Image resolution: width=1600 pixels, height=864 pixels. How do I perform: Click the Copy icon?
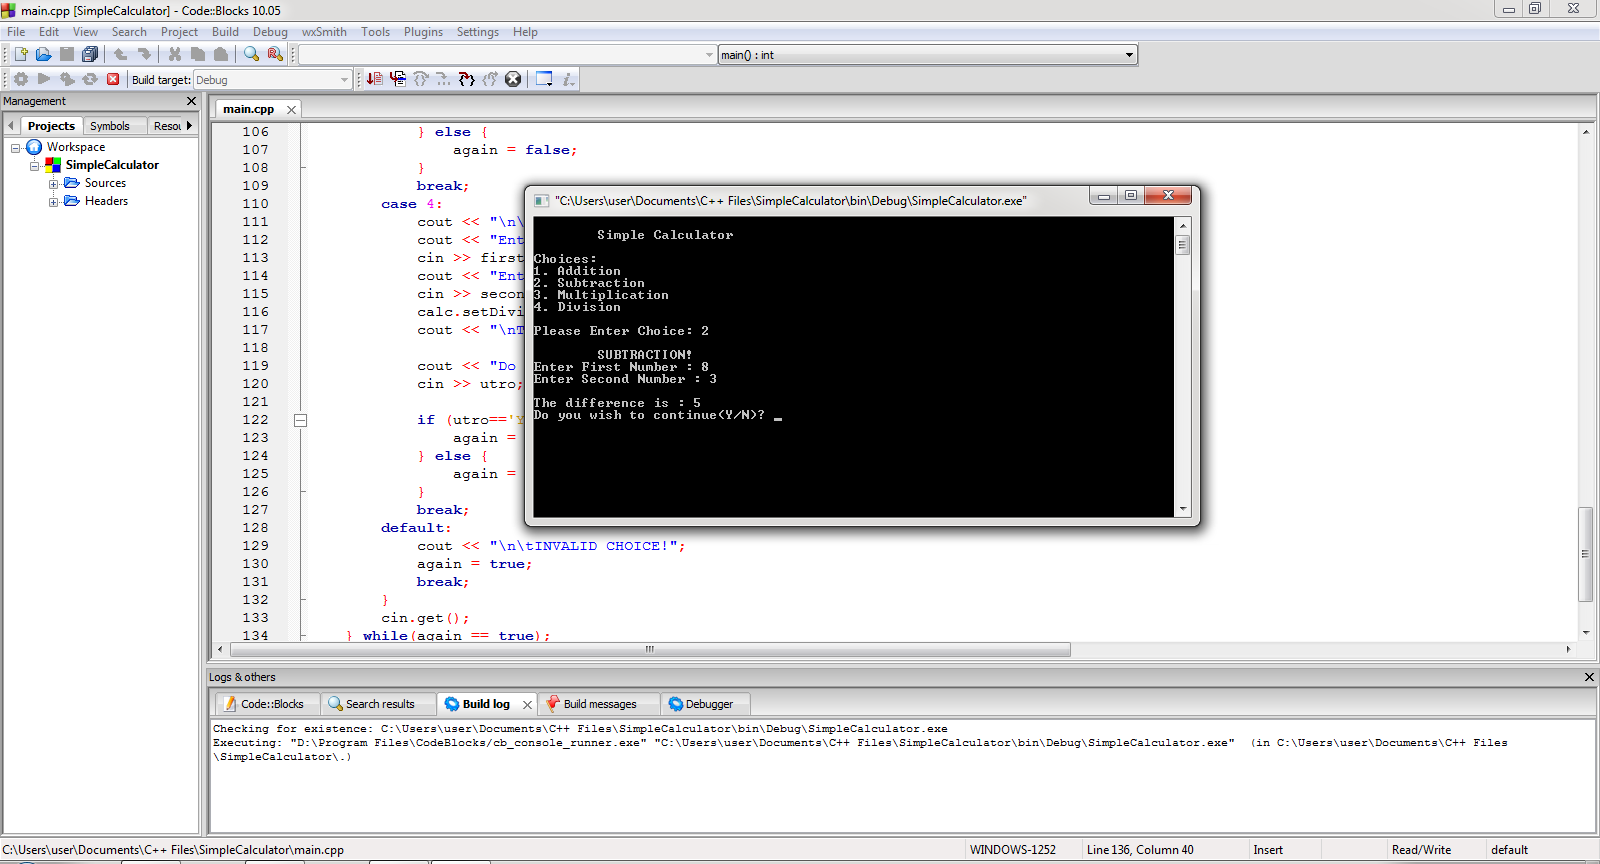pyautogui.click(x=198, y=54)
